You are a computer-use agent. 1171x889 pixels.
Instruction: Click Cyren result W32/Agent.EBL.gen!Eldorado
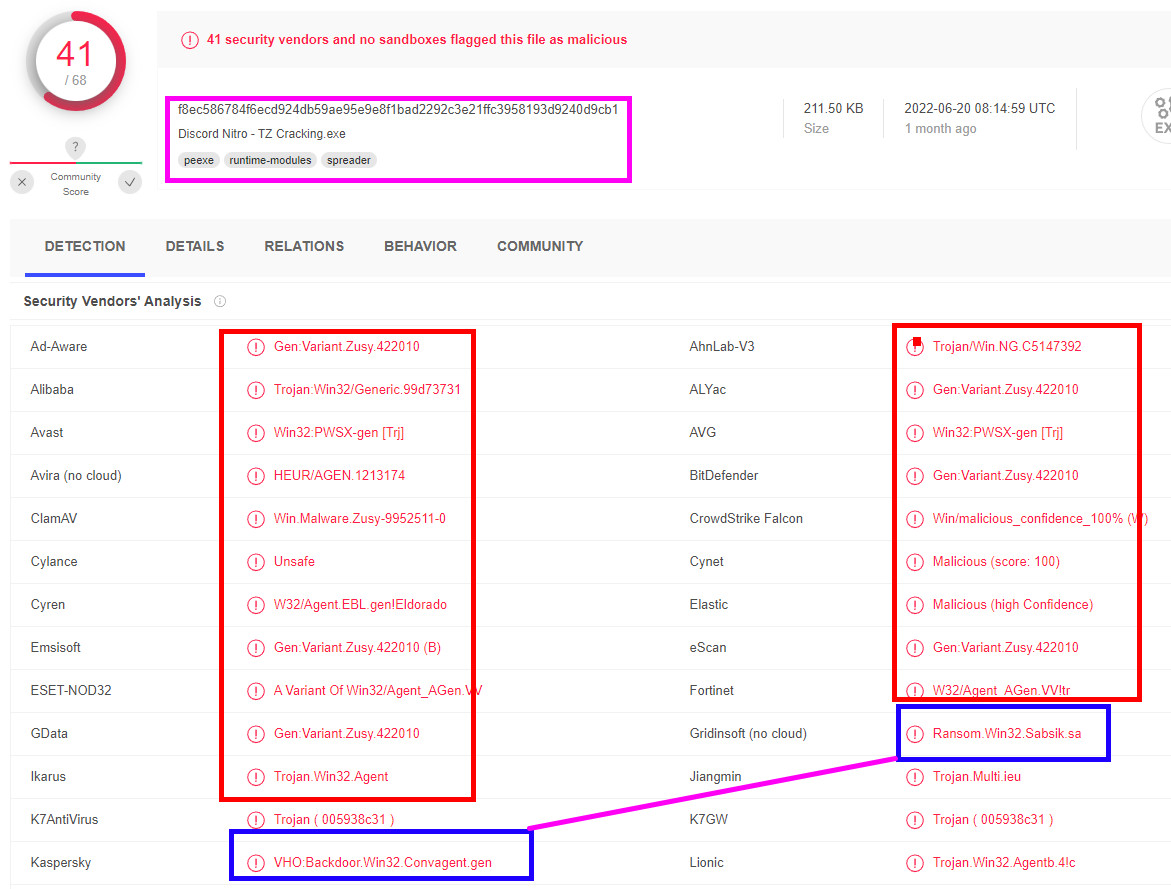coord(360,604)
